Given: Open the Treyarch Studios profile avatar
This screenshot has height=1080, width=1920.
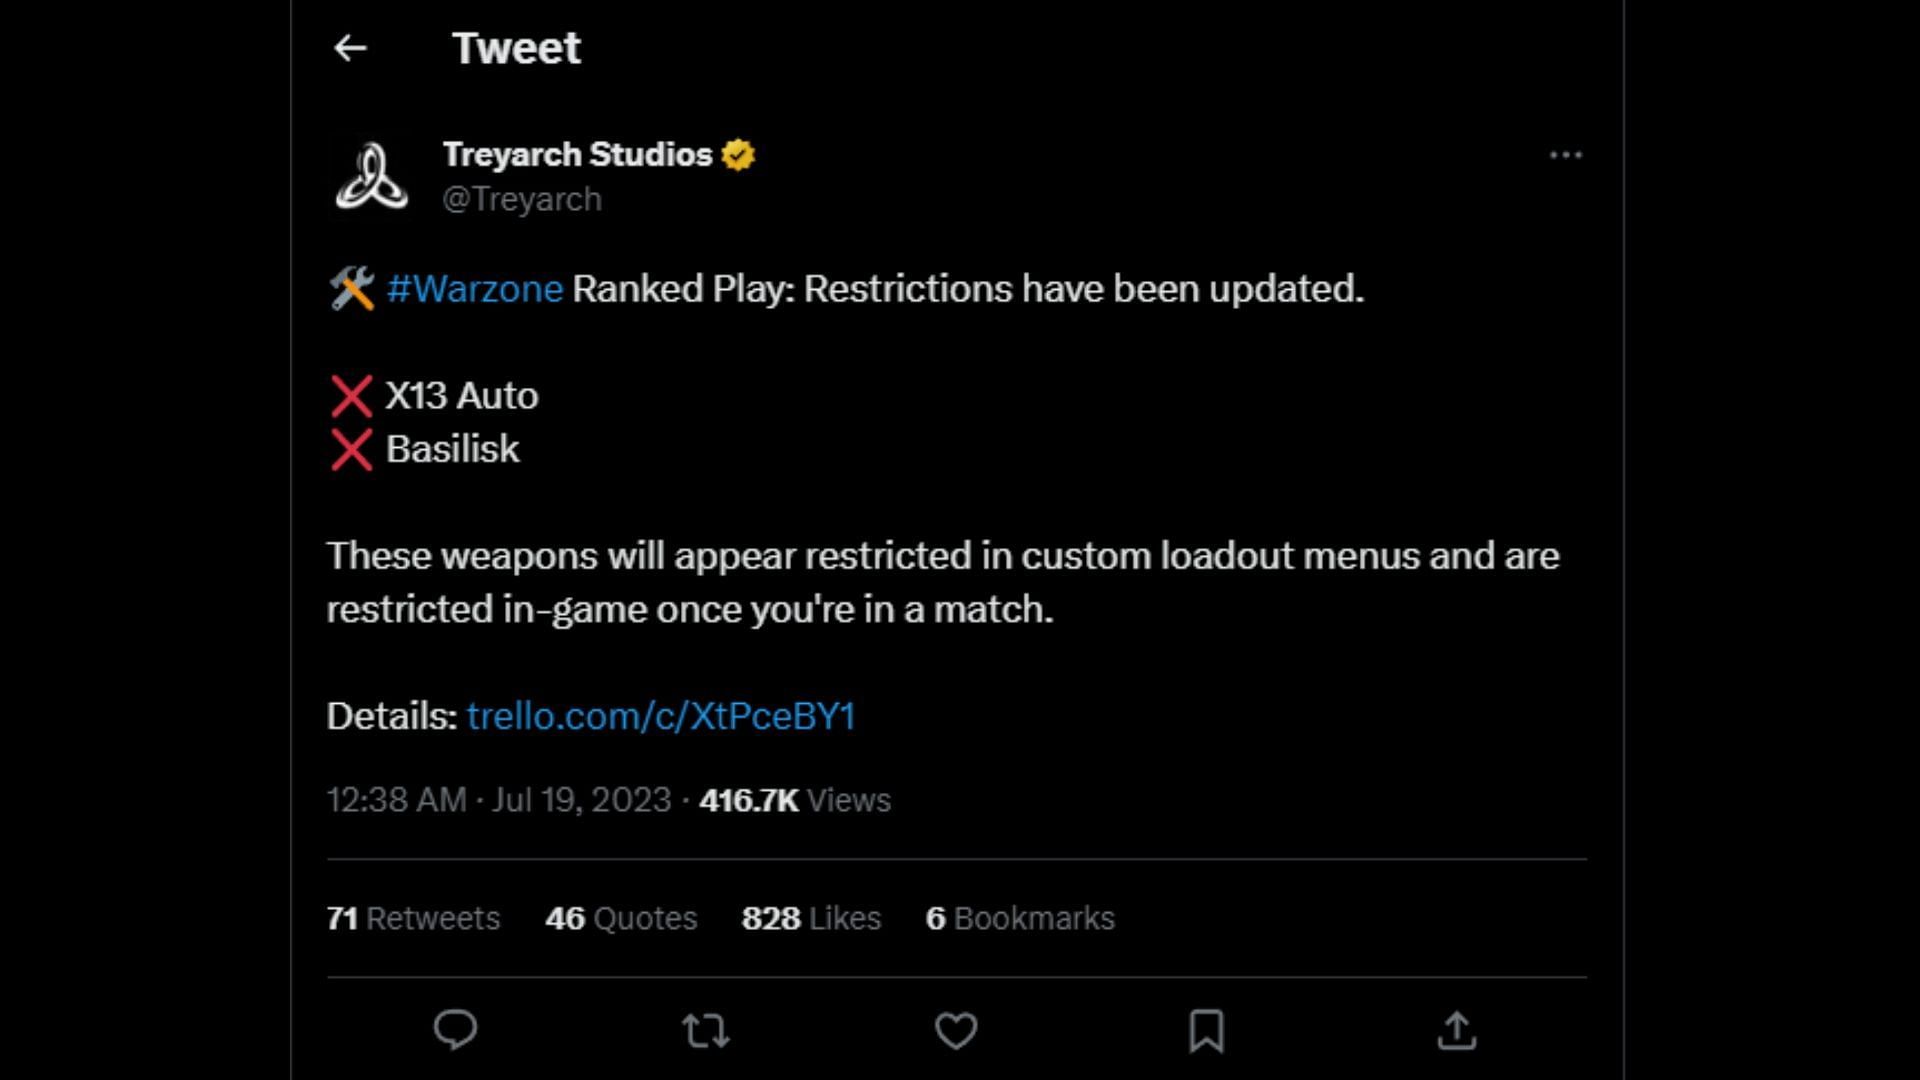Looking at the screenshot, I should click(371, 177).
